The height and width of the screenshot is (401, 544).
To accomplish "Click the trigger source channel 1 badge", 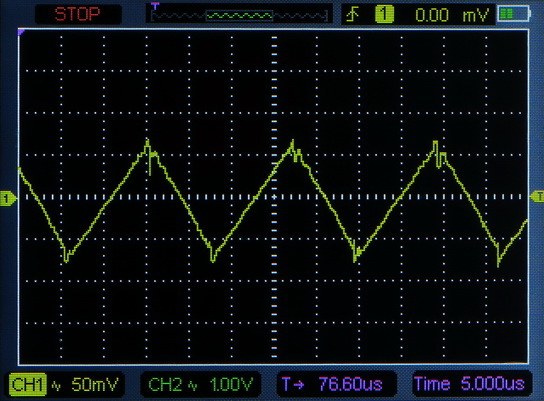I will (384, 15).
